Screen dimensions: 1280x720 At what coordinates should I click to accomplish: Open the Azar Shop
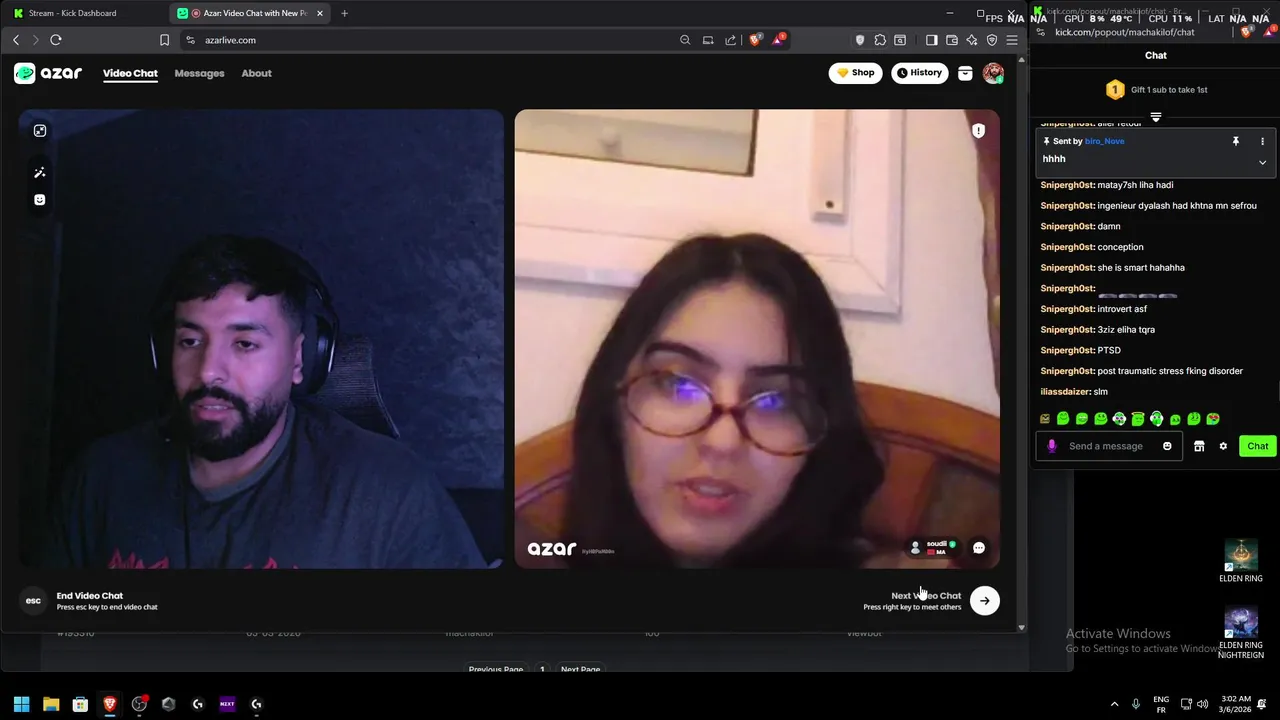(x=855, y=73)
